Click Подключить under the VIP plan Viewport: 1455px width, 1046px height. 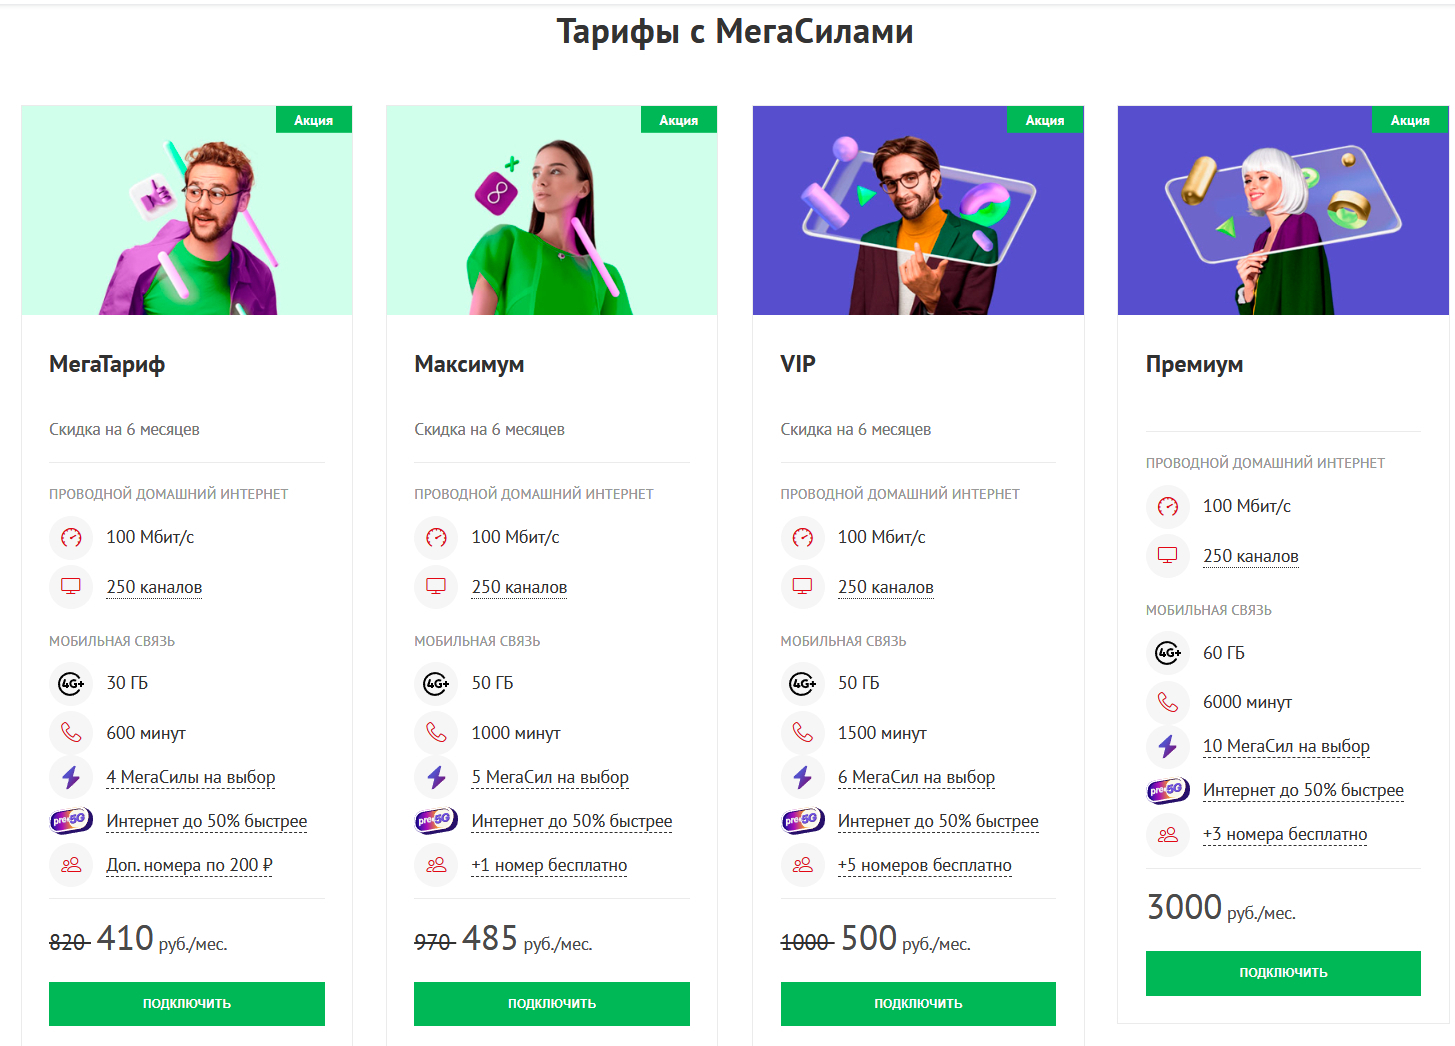pyautogui.click(x=918, y=1003)
